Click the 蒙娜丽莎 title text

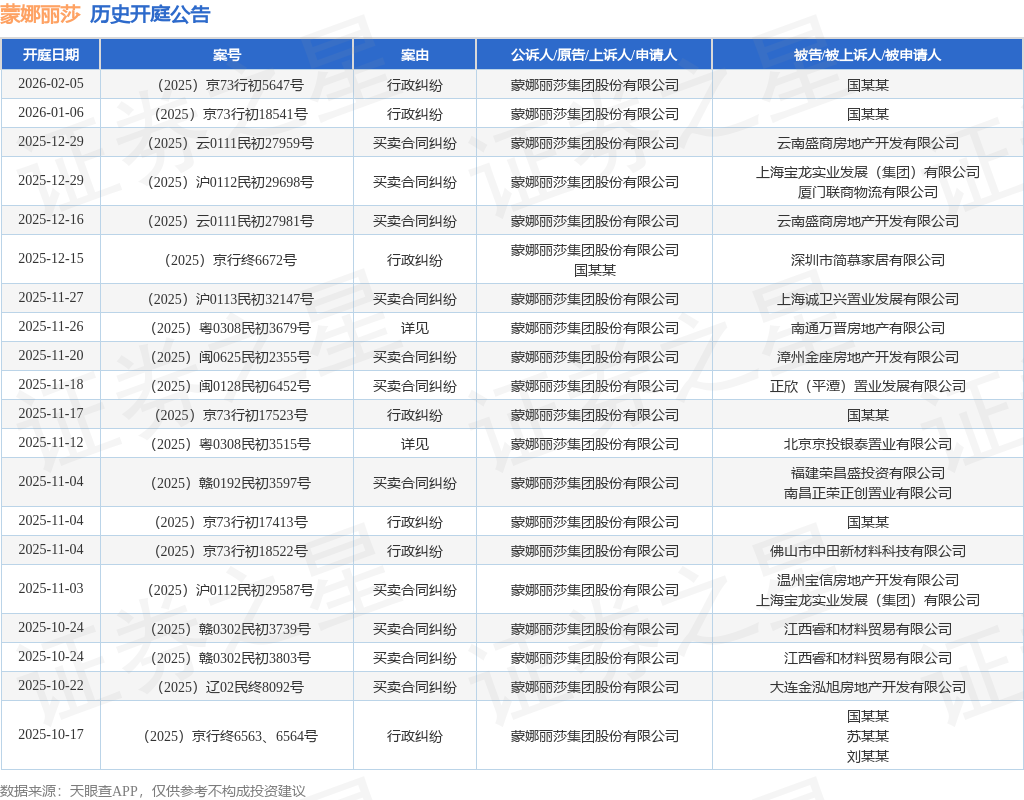point(40,14)
